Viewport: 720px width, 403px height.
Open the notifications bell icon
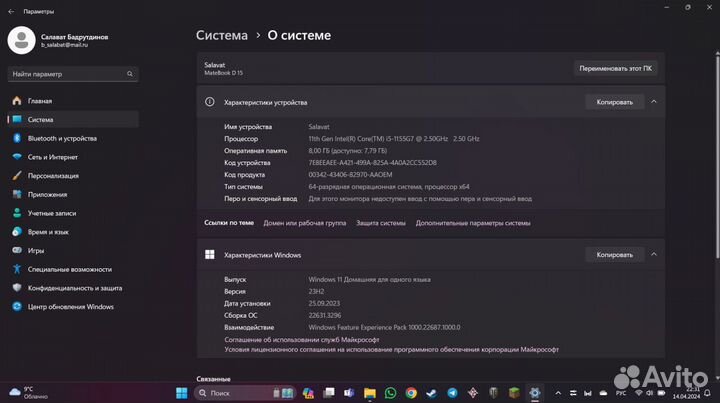click(x=708, y=393)
